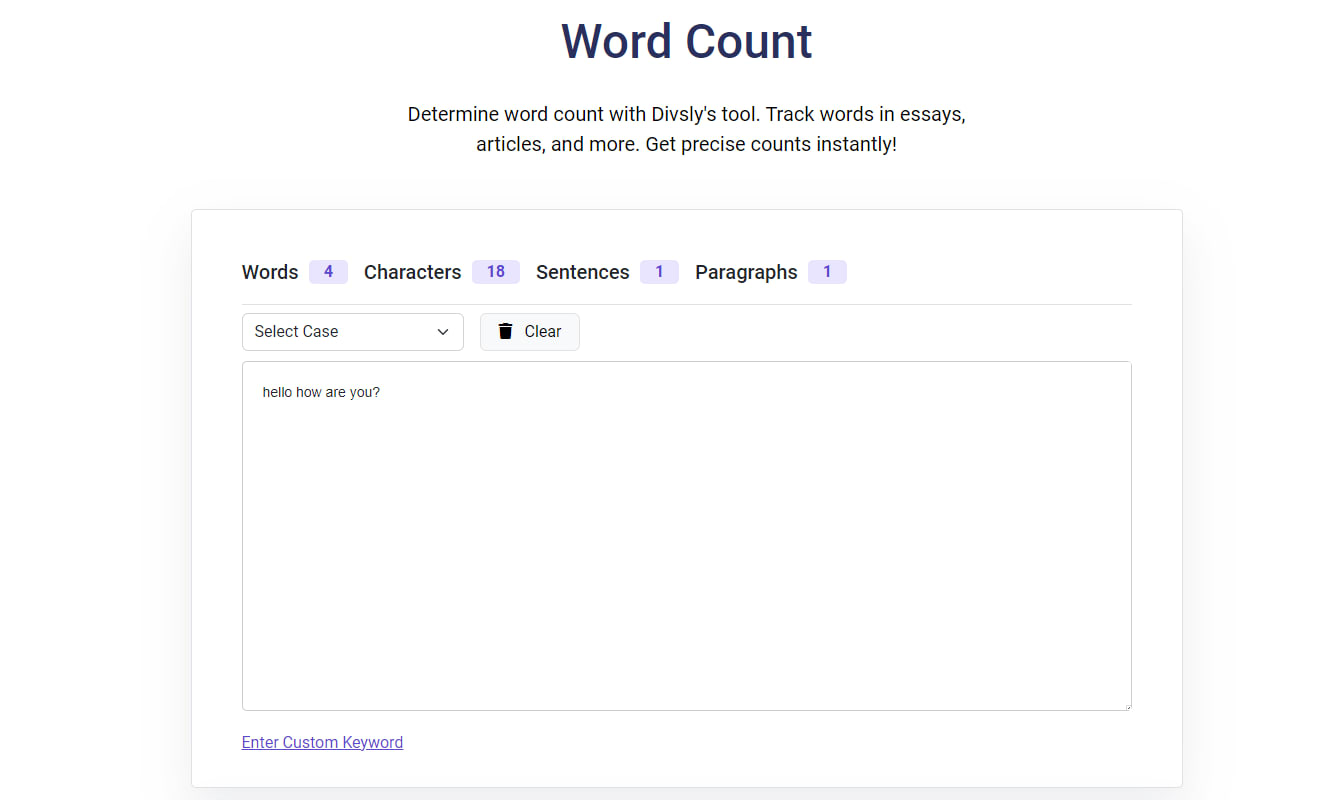Click the Words count badge showing 4

click(x=328, y=272)
